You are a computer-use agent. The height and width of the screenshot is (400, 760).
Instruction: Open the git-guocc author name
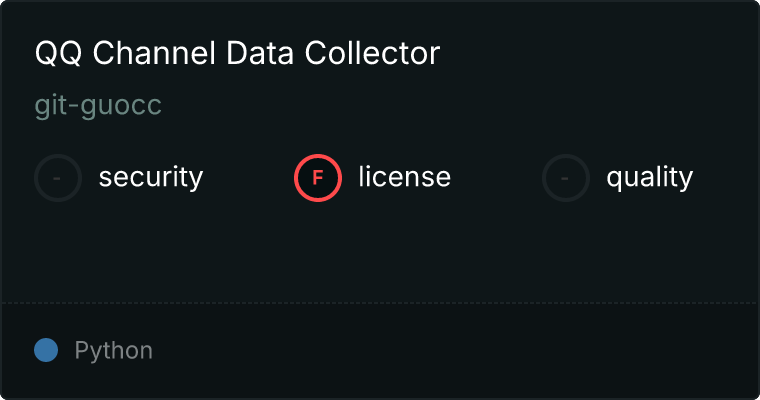coord(98,106)
